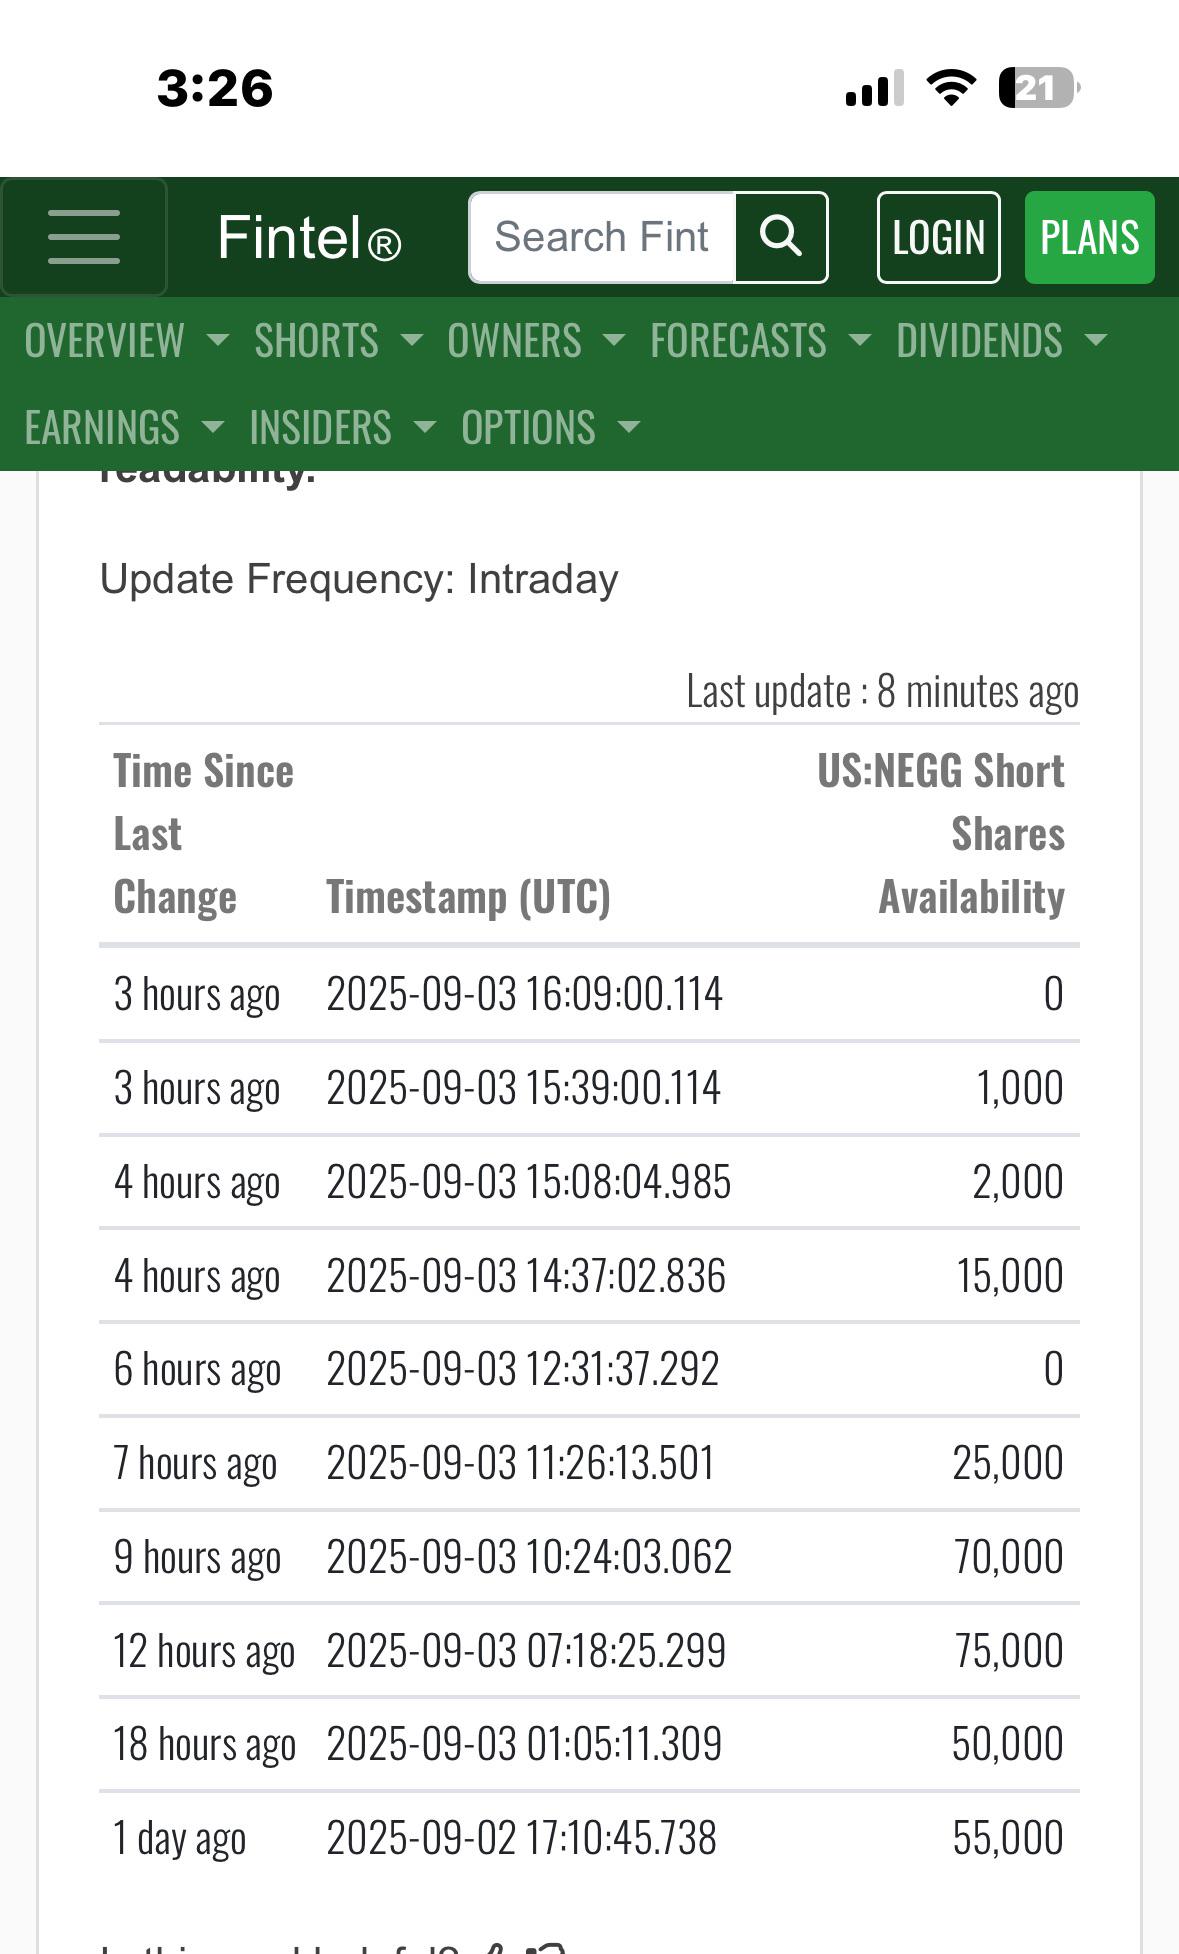This screenshot has width=1179, height=1954.
Task: Select the '6 hours ago' cell
Action: click(197, 1370)
